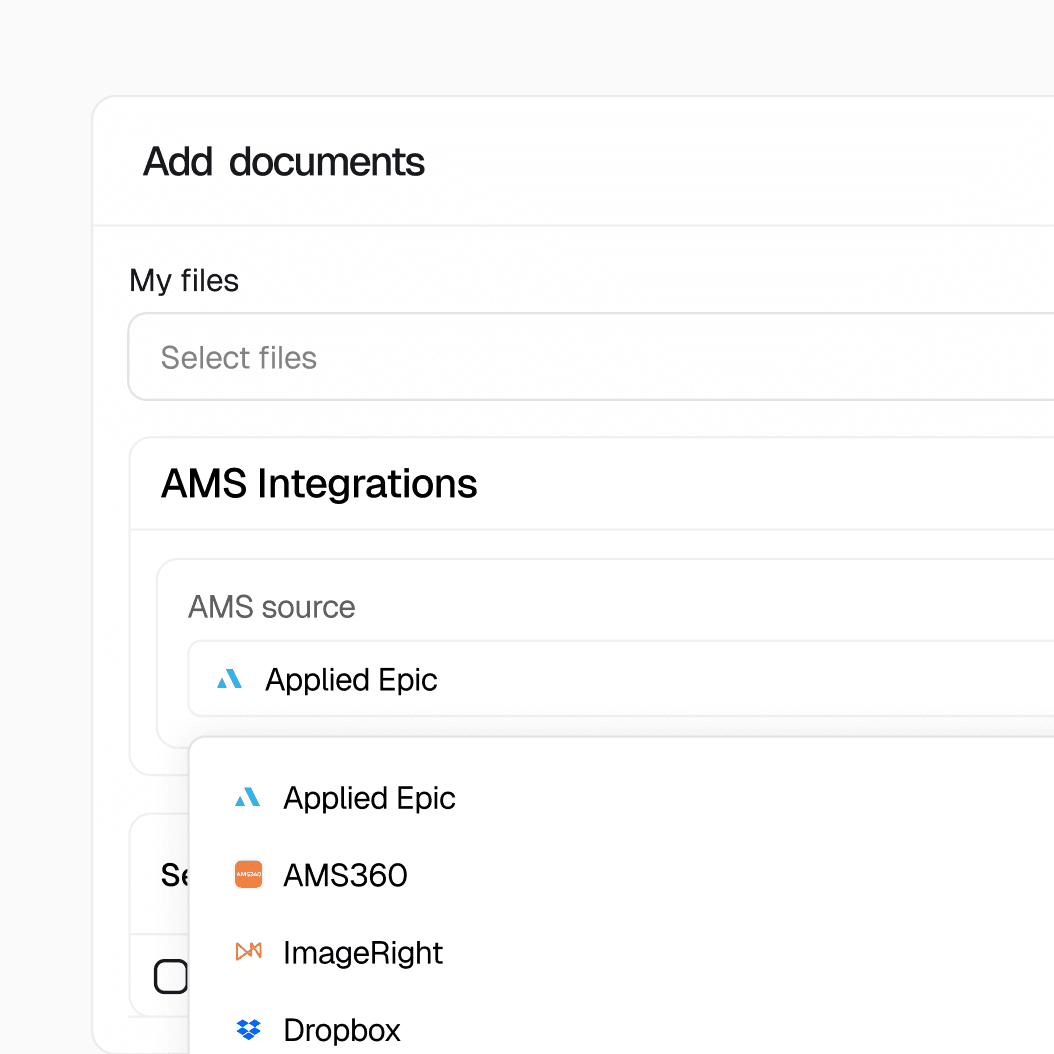Viewport: 1054px width, 1054px height.
Task: Toggle the checkbox beside the dropdown list
Action: pyautogui.click(x=171, y=976)
